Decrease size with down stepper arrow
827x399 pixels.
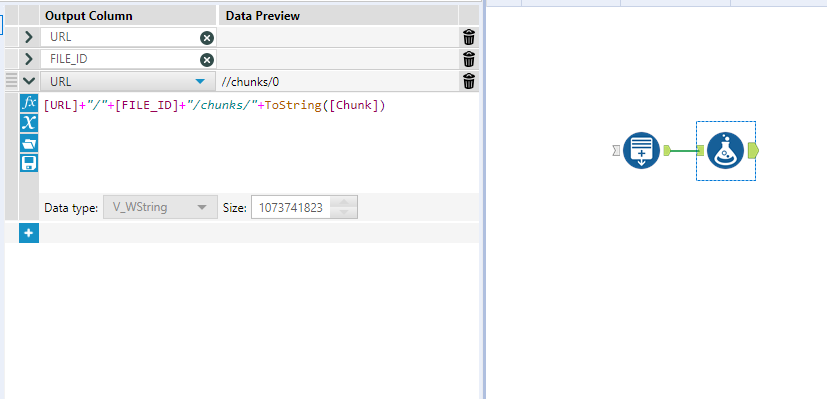coord(344,212)
